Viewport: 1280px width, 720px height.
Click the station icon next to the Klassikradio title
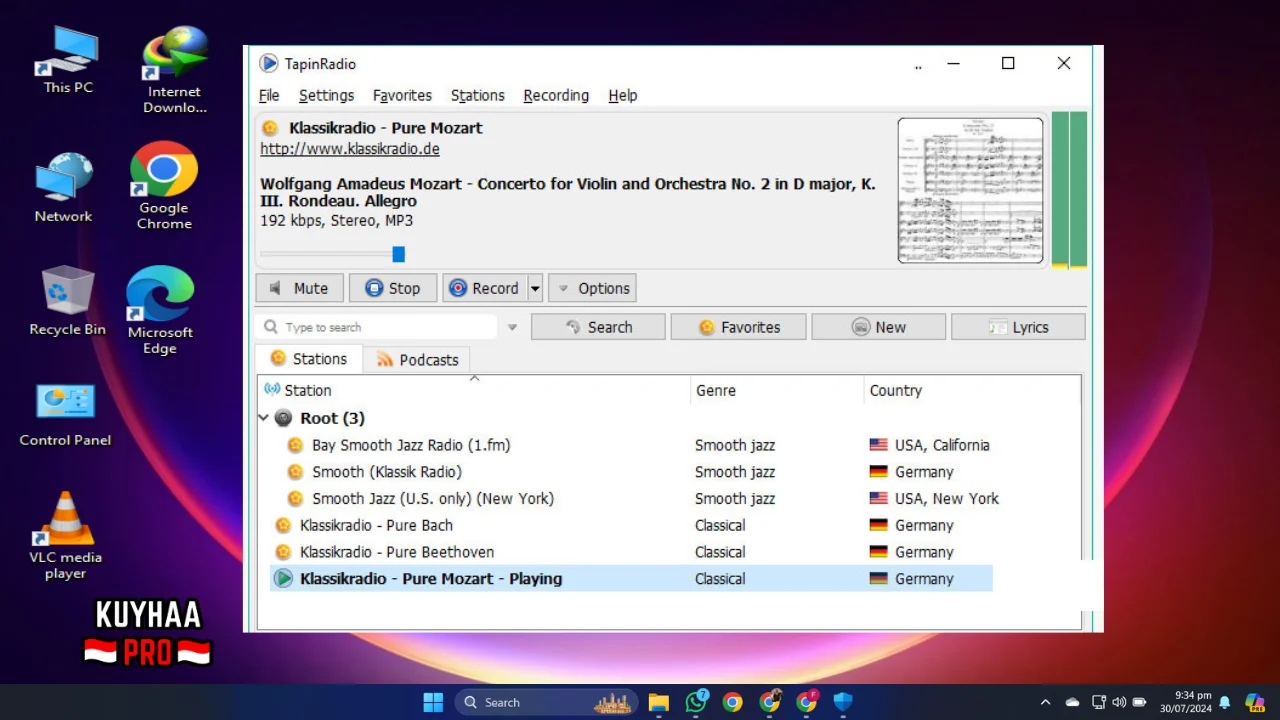[270, 128]
